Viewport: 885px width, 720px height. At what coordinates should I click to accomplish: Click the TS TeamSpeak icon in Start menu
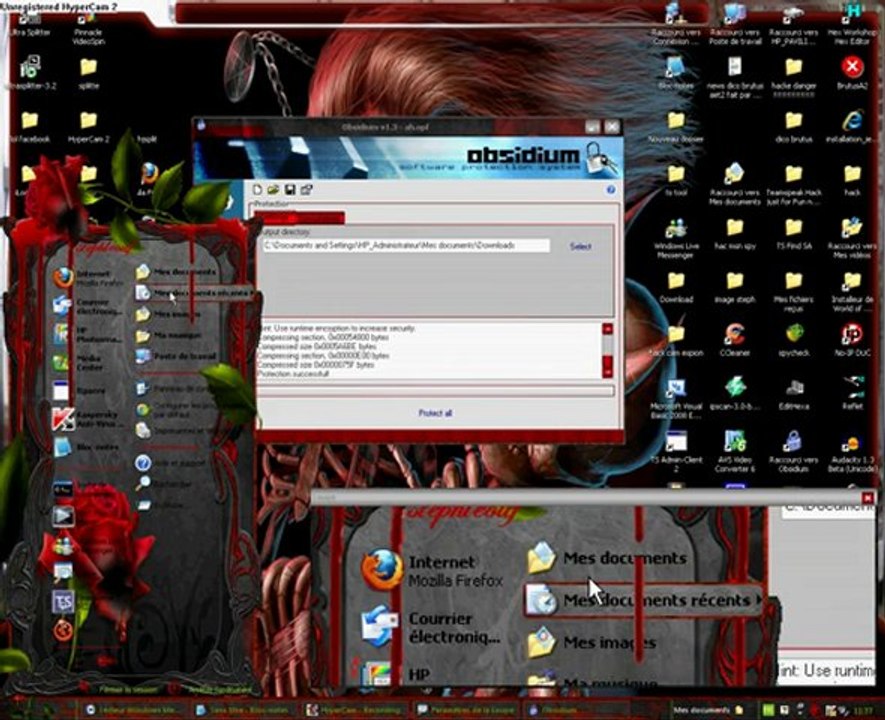point(63,602)
